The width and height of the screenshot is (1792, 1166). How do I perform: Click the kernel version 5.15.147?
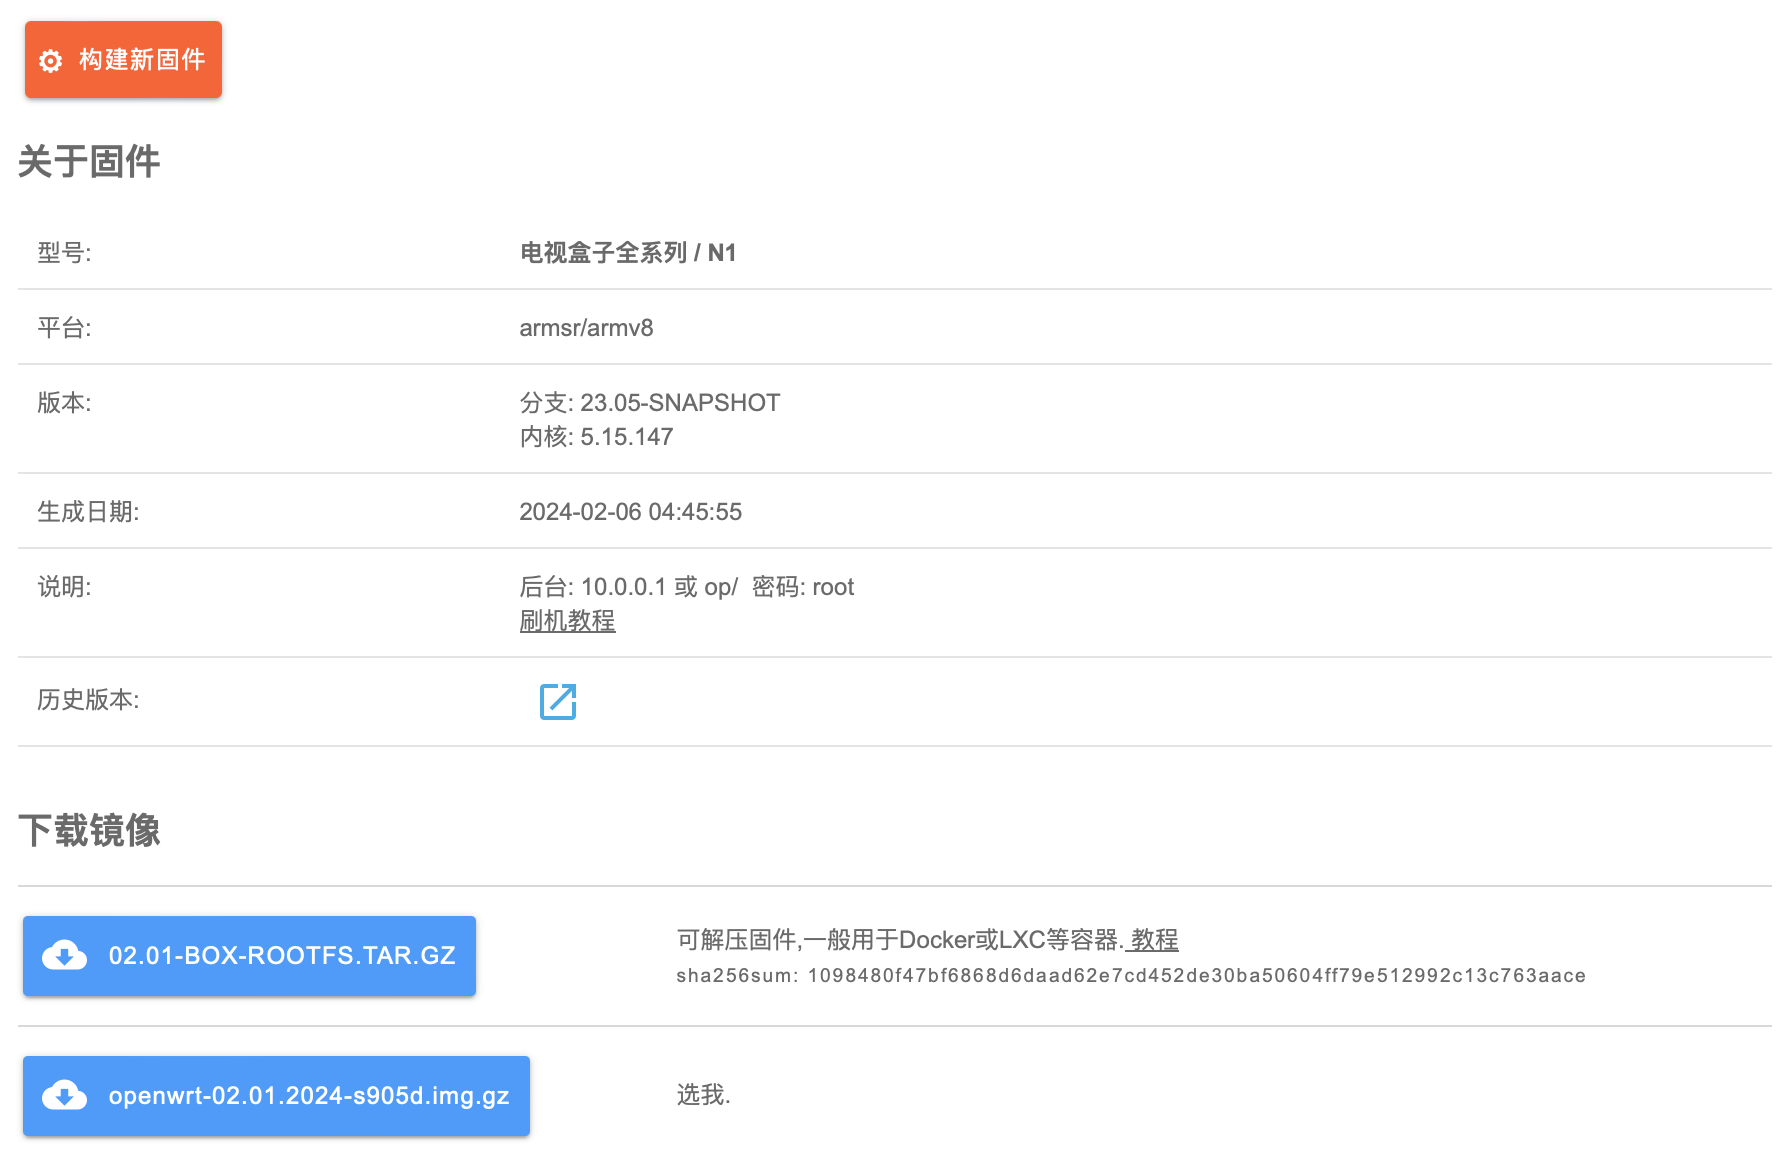[x=627, y=437]
